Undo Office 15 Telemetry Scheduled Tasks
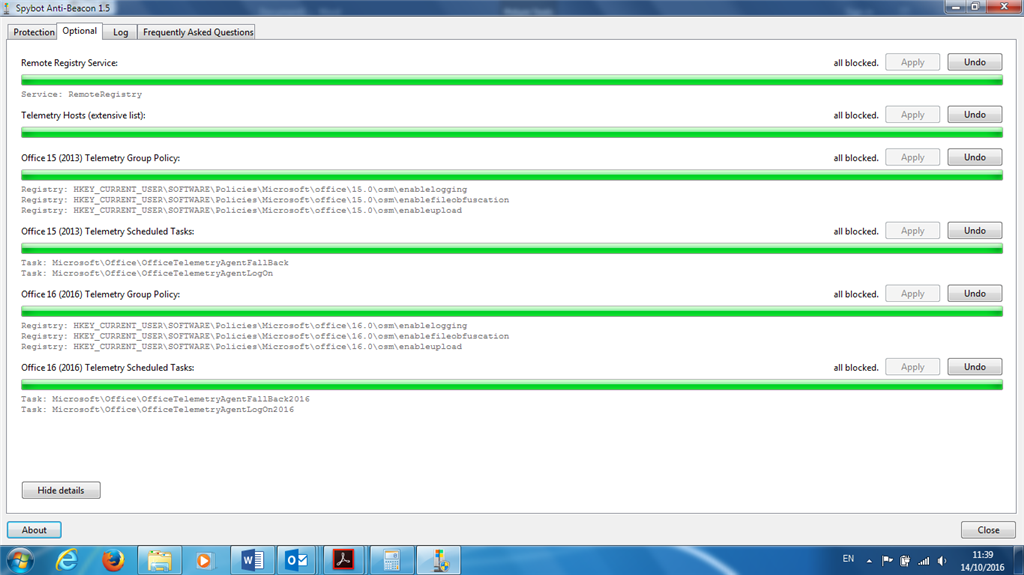Image resolution: width=1024 pixels, height=575 pixels. (x=974, y=231)
